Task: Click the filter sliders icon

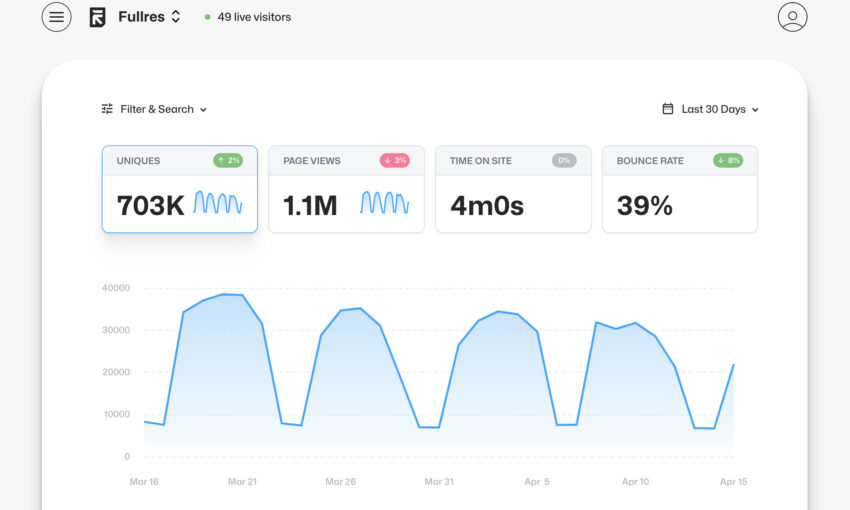Action: point(107,109)
